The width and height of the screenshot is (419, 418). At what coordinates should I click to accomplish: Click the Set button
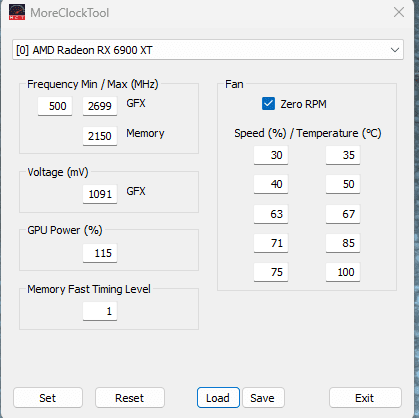[48, 398]
